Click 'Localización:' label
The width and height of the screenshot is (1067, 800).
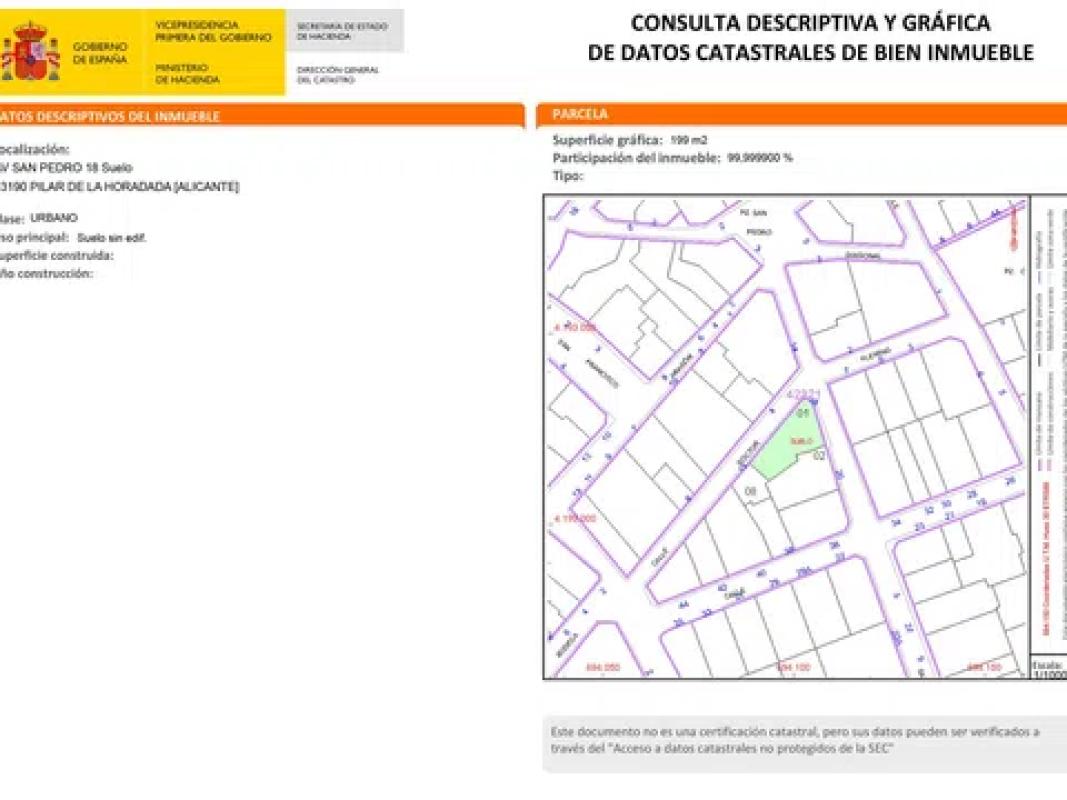click(x=34, y=150)
